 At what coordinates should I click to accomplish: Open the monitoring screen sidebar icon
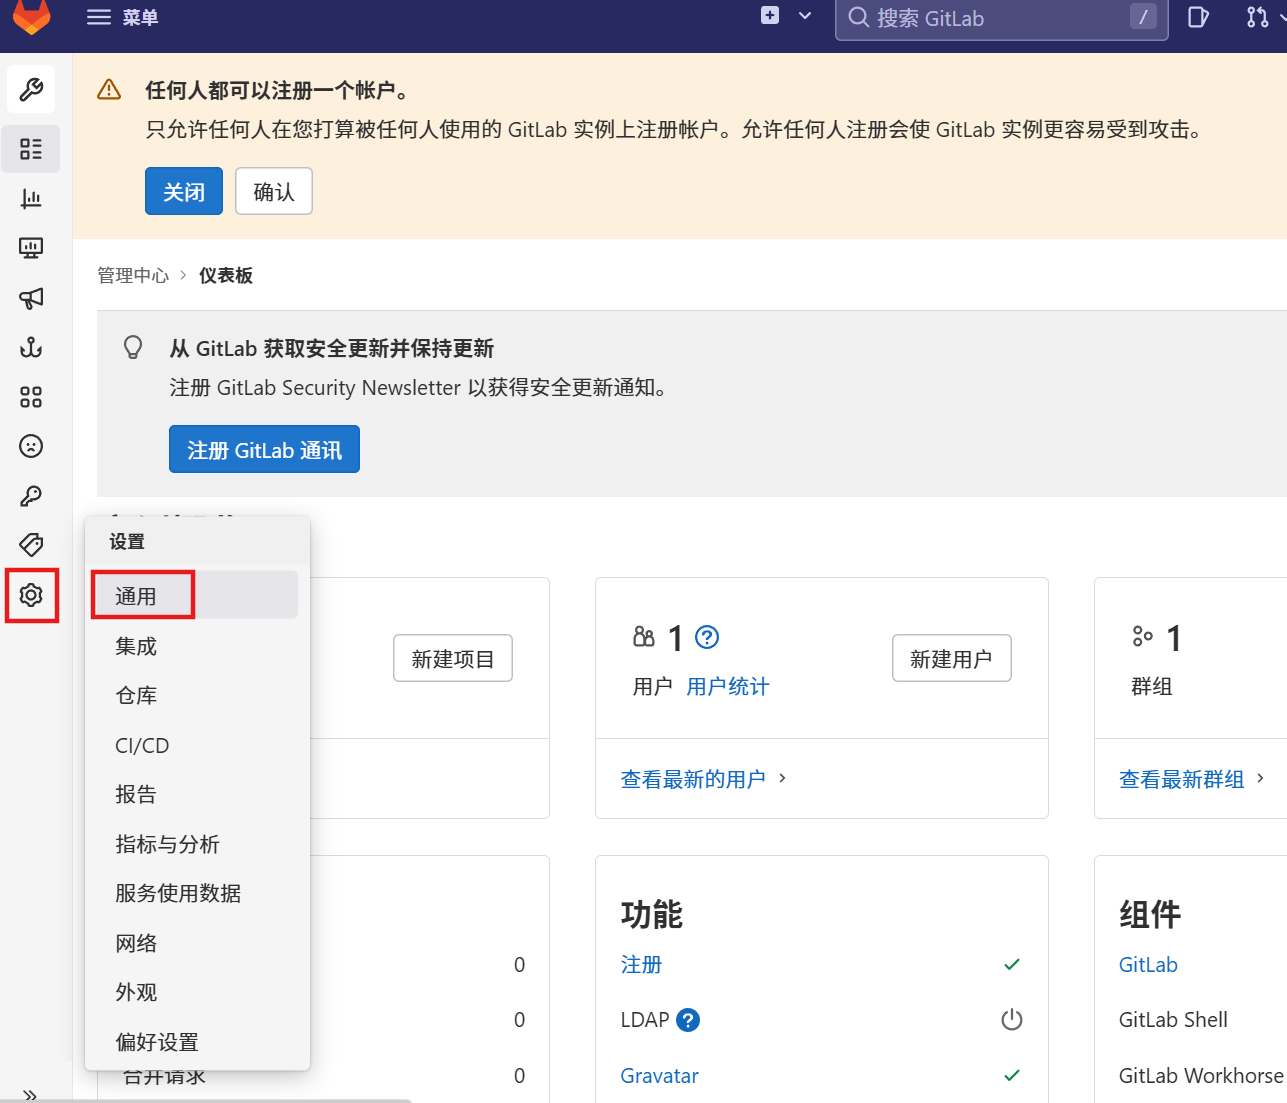(x=31, y=248)
